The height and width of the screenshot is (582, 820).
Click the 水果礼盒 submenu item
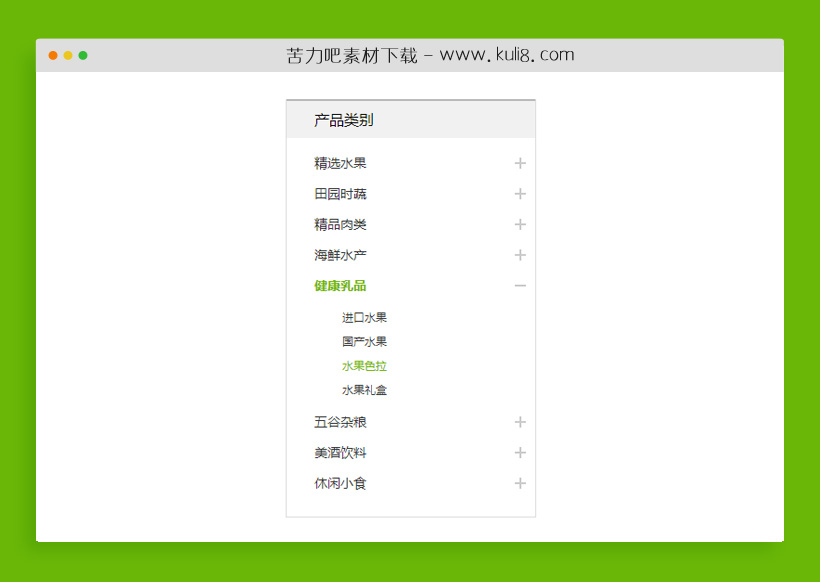coord(364,390)
